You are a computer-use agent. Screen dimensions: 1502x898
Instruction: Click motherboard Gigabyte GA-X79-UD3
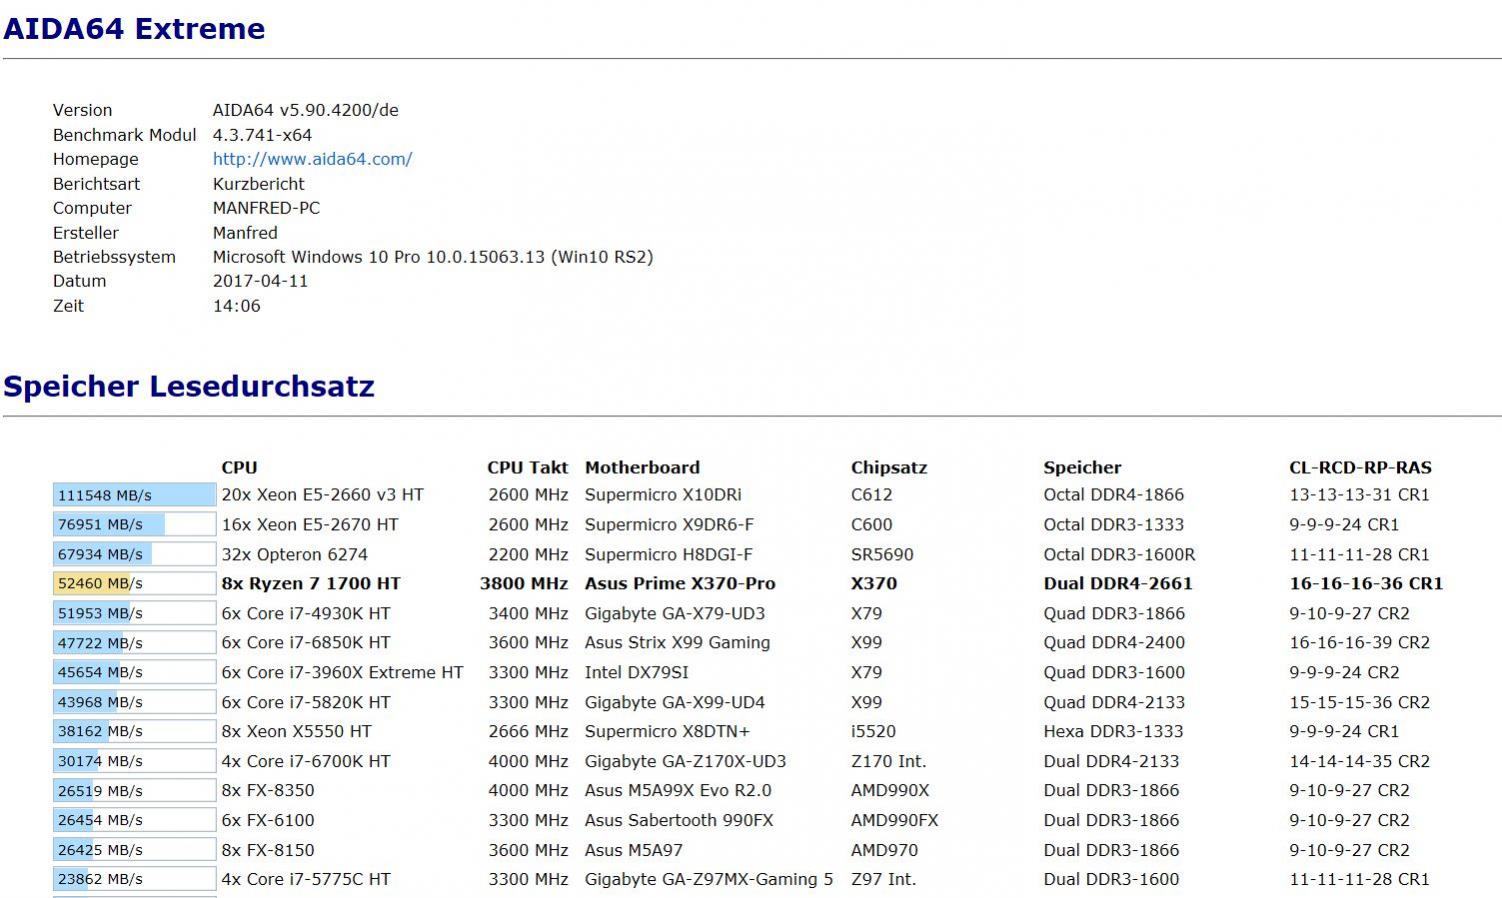tap(675, 613)
